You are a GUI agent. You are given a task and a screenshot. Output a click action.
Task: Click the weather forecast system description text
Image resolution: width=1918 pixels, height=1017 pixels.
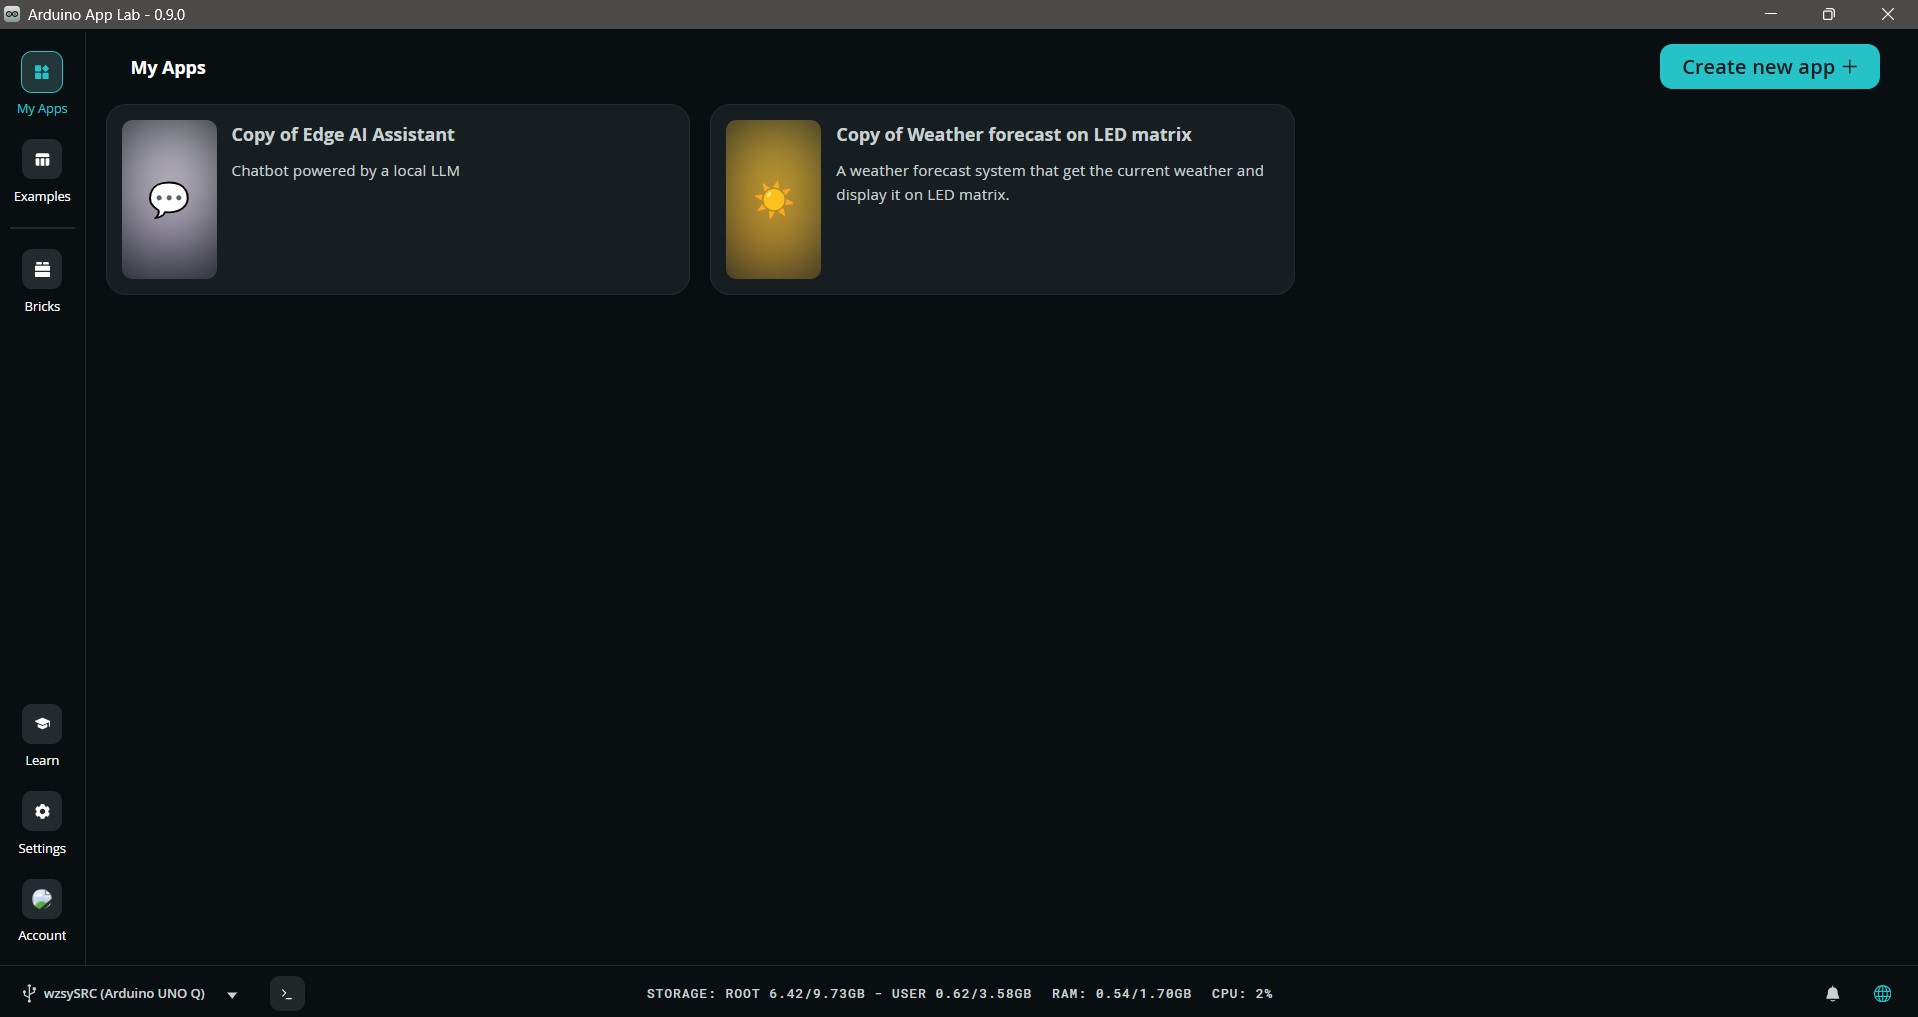1050,183
